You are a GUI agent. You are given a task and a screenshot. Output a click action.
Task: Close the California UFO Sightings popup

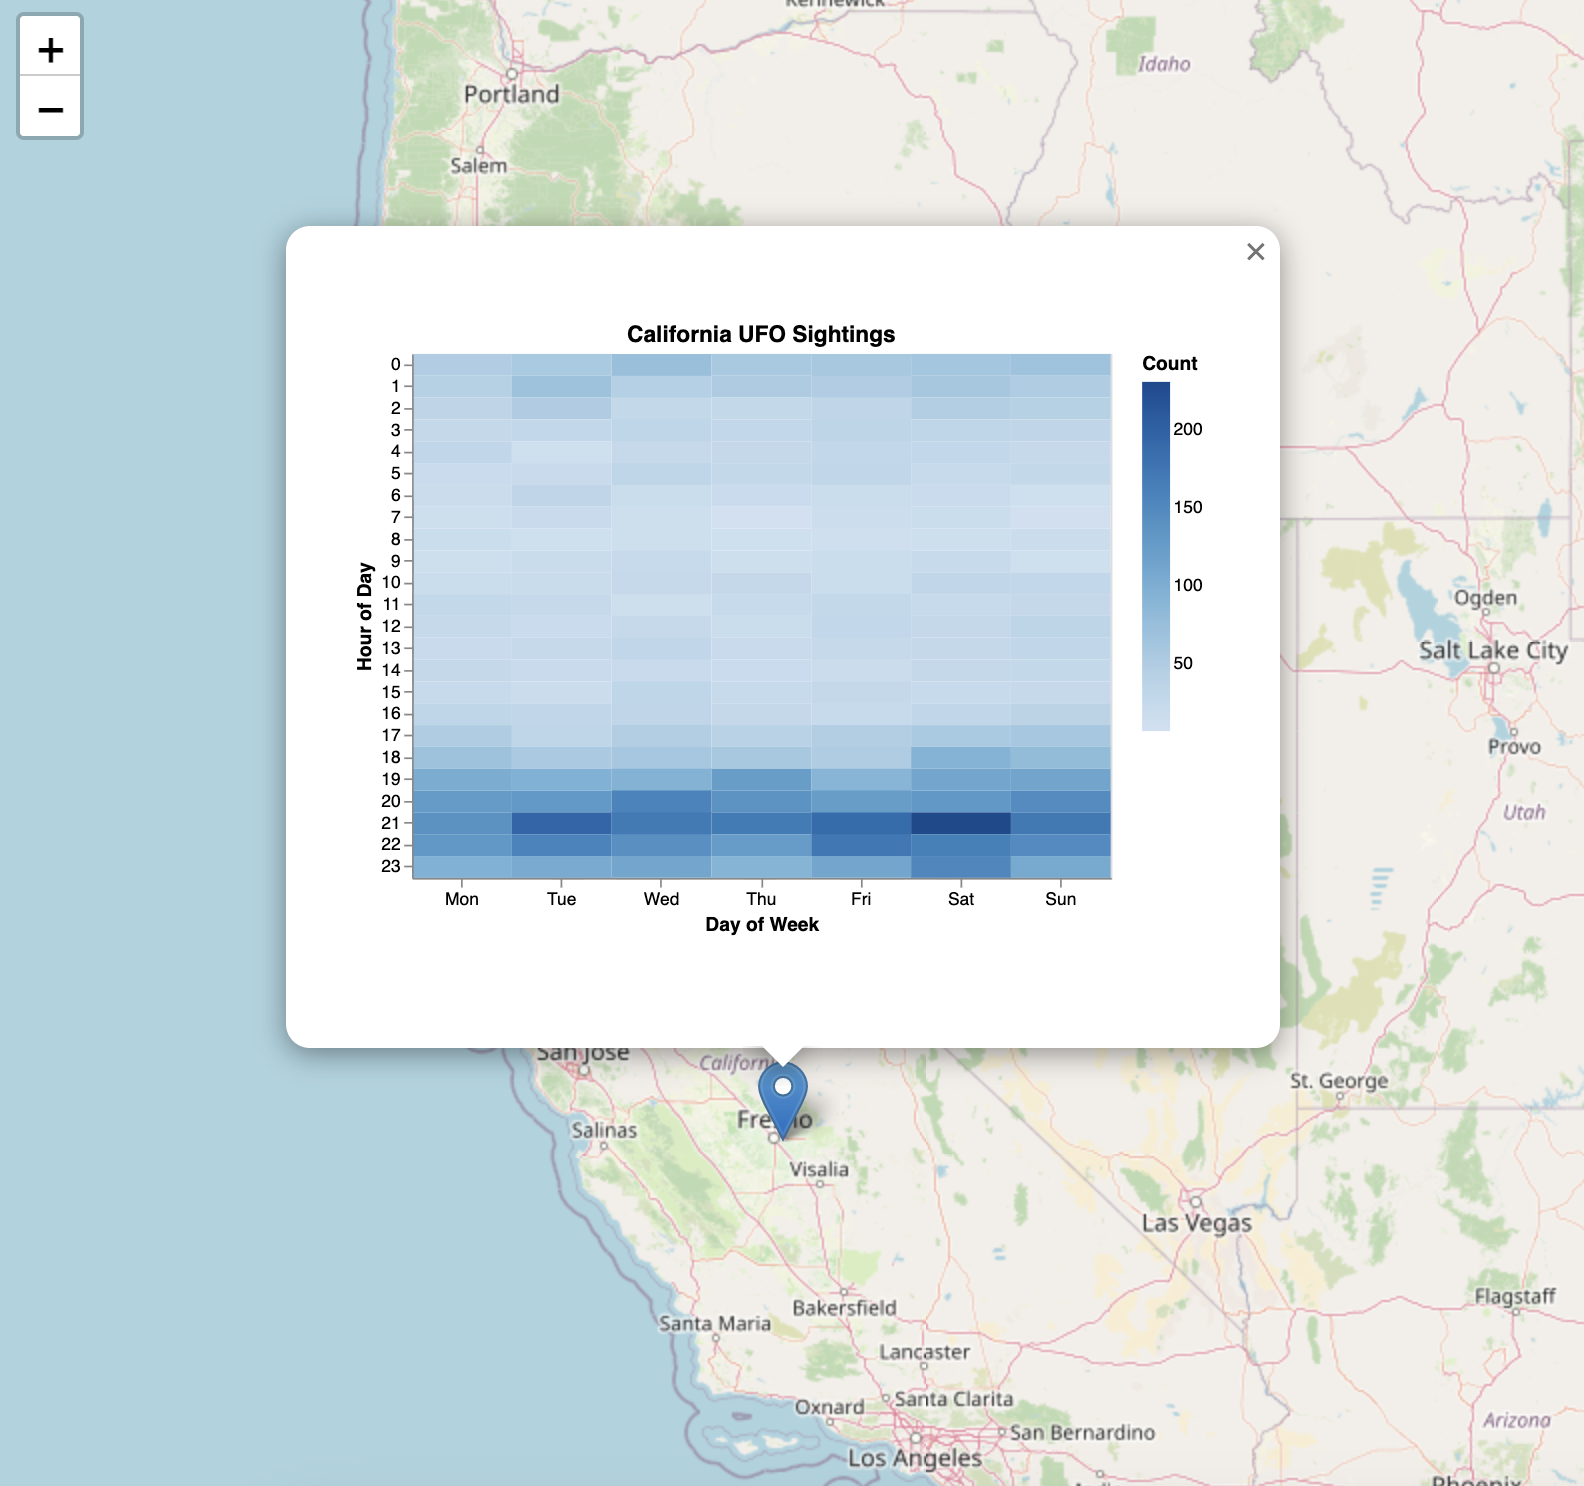(1255, 252)
